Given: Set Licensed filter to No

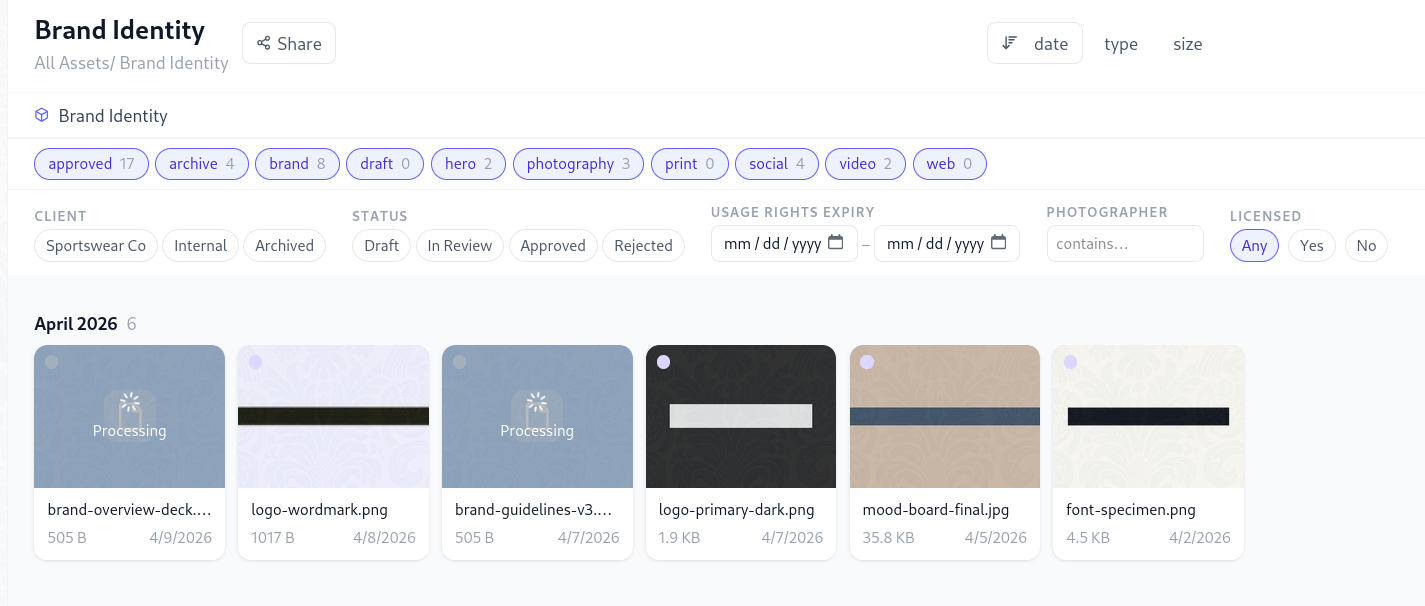Looking at the screenshot, I should [x=1366, y=245].
